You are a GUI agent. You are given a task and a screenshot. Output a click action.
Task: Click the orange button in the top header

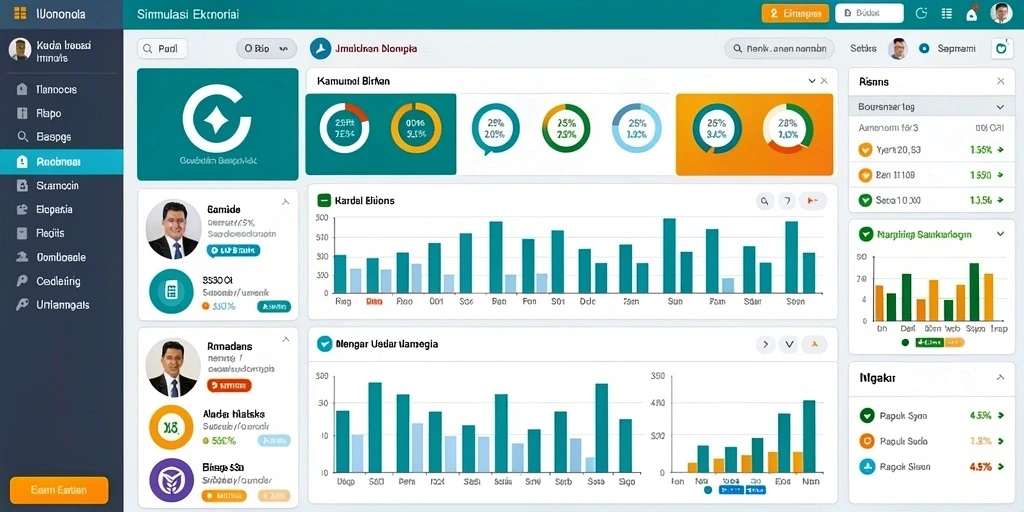(795, 13)
